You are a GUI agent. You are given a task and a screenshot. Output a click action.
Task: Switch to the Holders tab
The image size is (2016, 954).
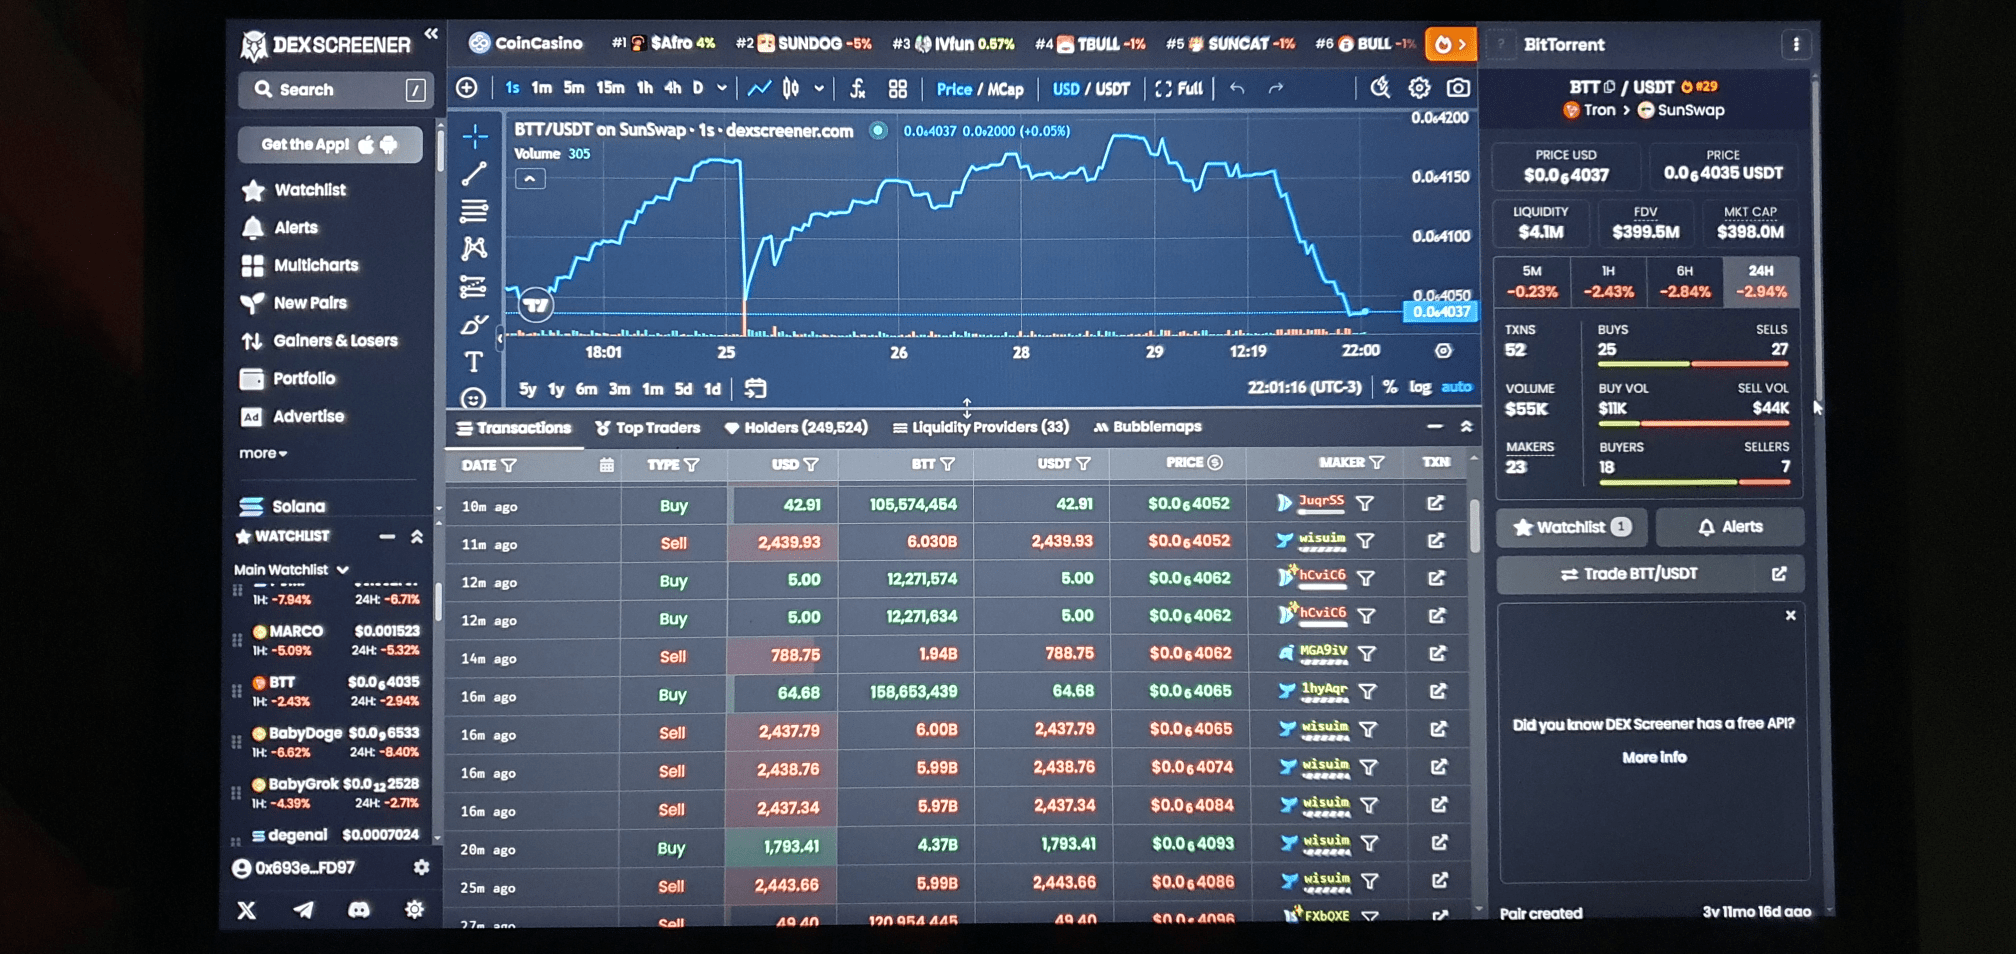click(796, 428)
